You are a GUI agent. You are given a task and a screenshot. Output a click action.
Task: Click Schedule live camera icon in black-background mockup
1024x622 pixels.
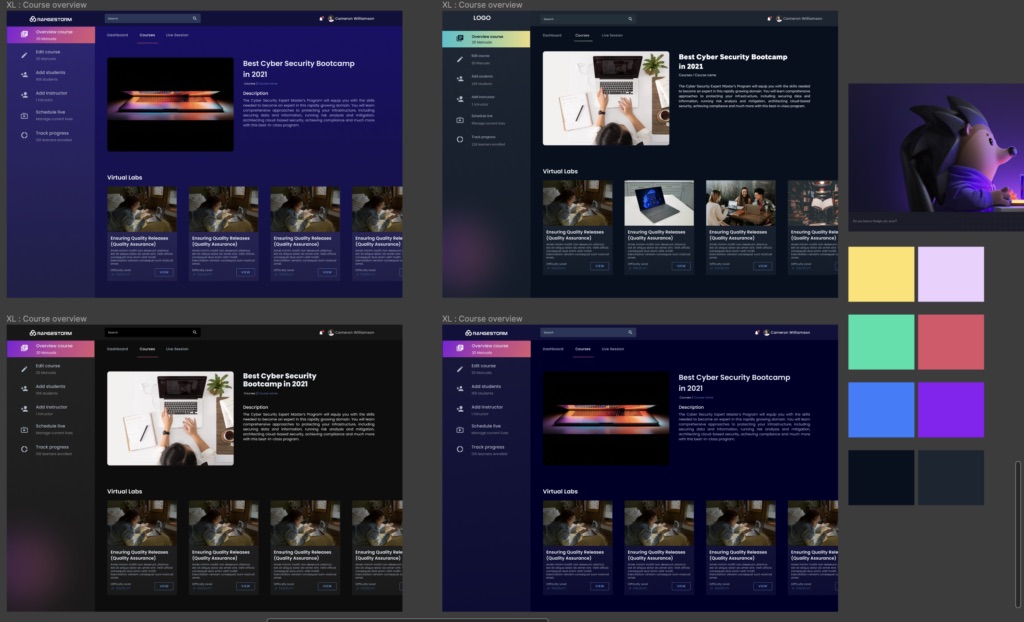pyautogui.click(x=24, y=430)
